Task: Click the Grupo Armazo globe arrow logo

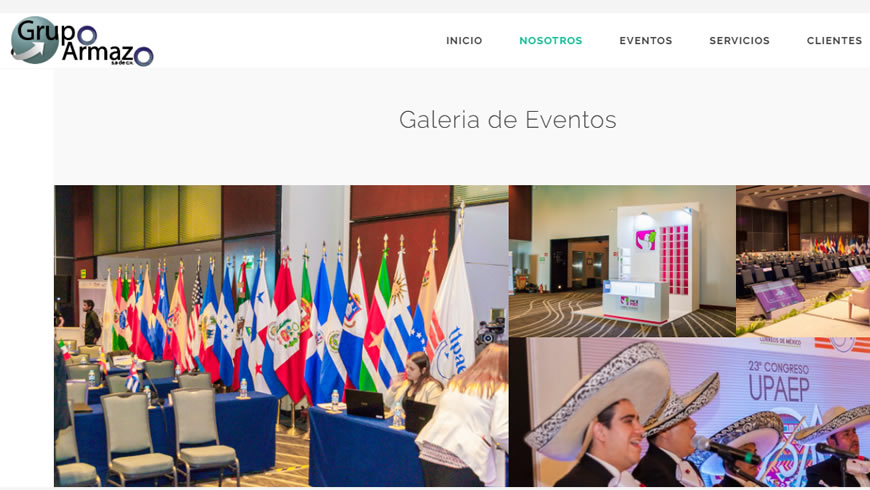Action: point(34,40)
